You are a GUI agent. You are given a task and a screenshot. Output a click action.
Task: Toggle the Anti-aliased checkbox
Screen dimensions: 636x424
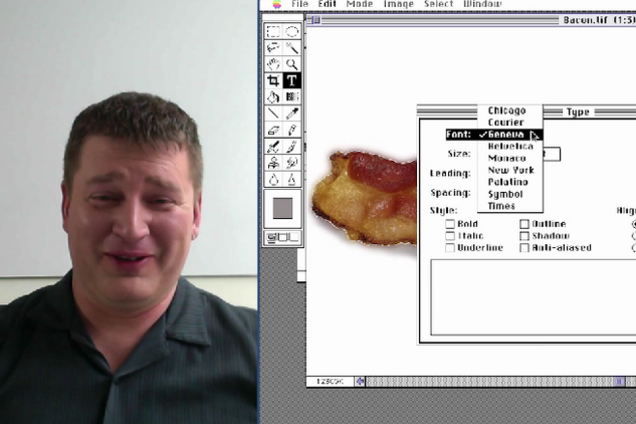click(525, 248)
